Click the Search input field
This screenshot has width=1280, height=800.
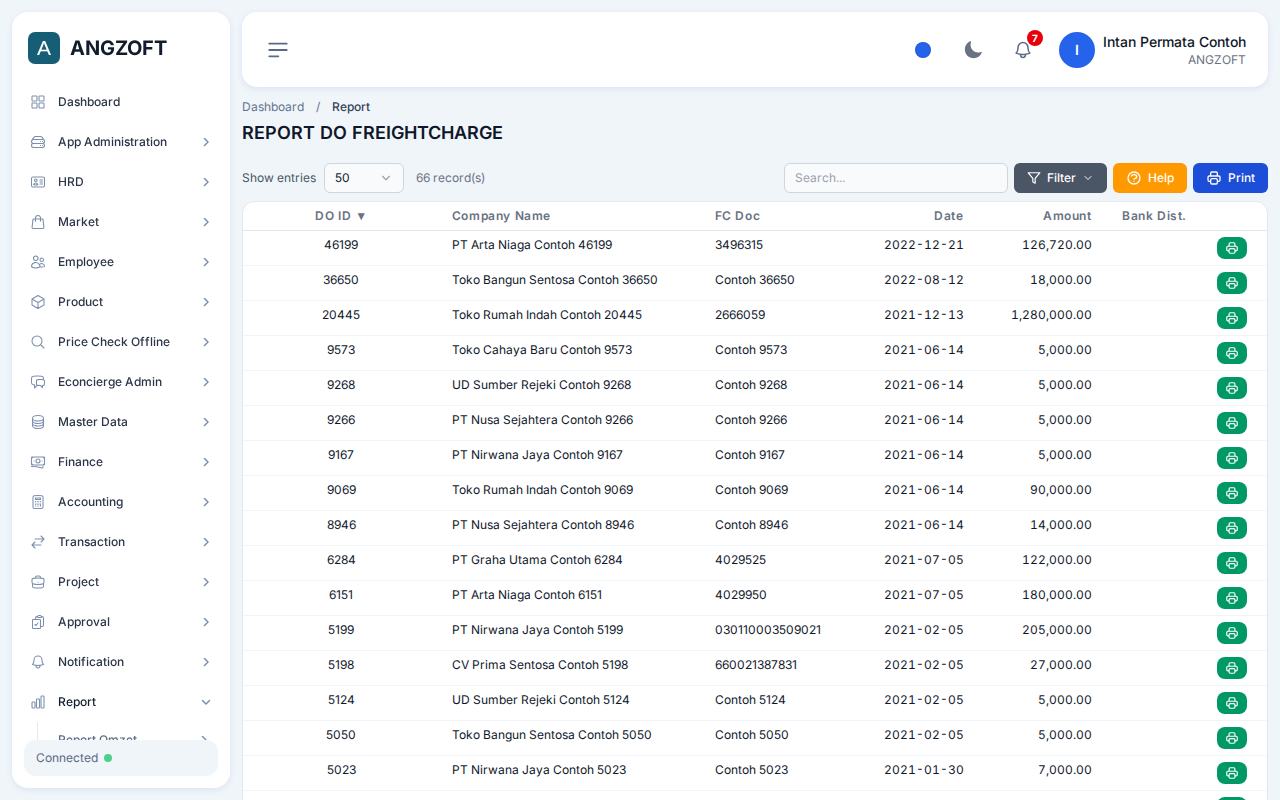tap(896, 178)
